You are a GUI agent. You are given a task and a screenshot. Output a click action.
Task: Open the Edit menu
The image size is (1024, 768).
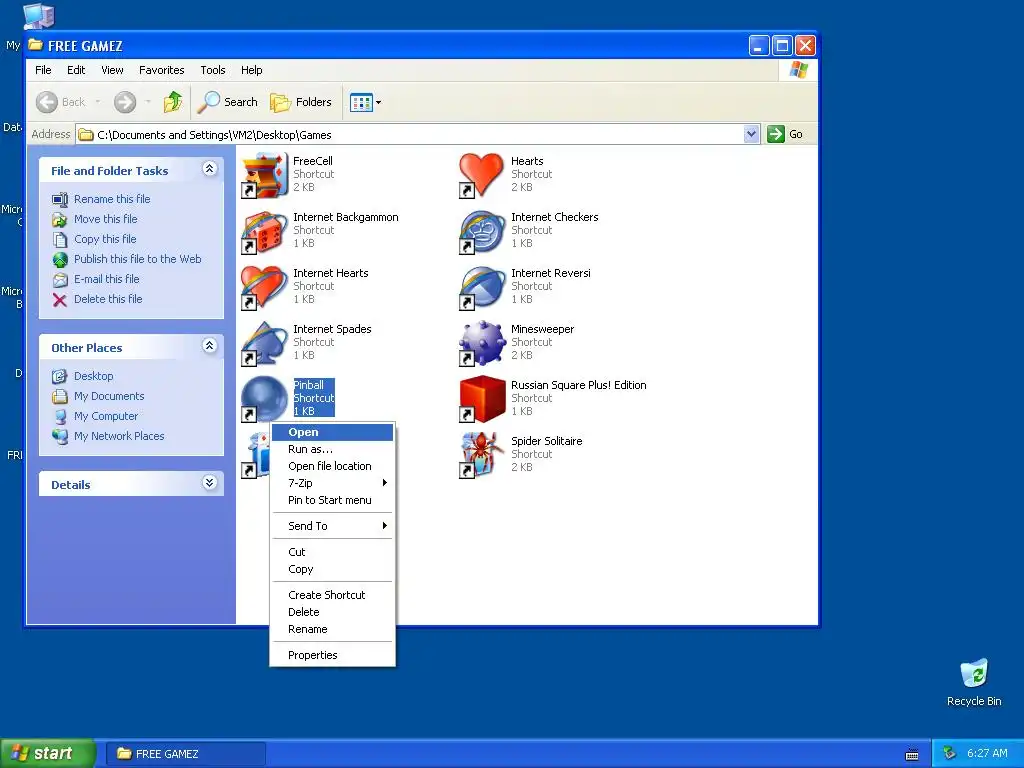76,70
